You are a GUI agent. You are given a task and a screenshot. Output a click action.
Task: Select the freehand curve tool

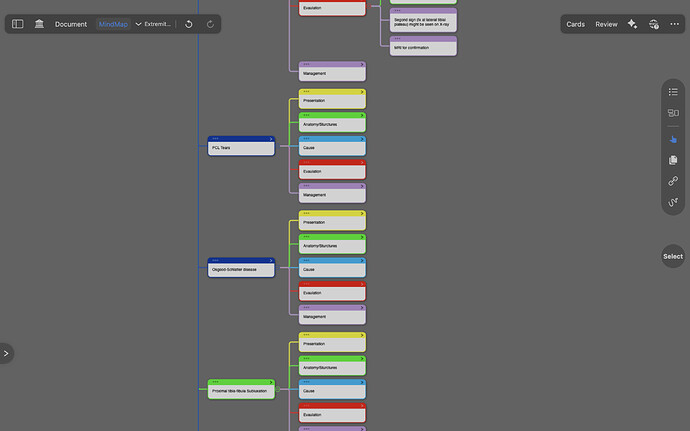point(673,202)
